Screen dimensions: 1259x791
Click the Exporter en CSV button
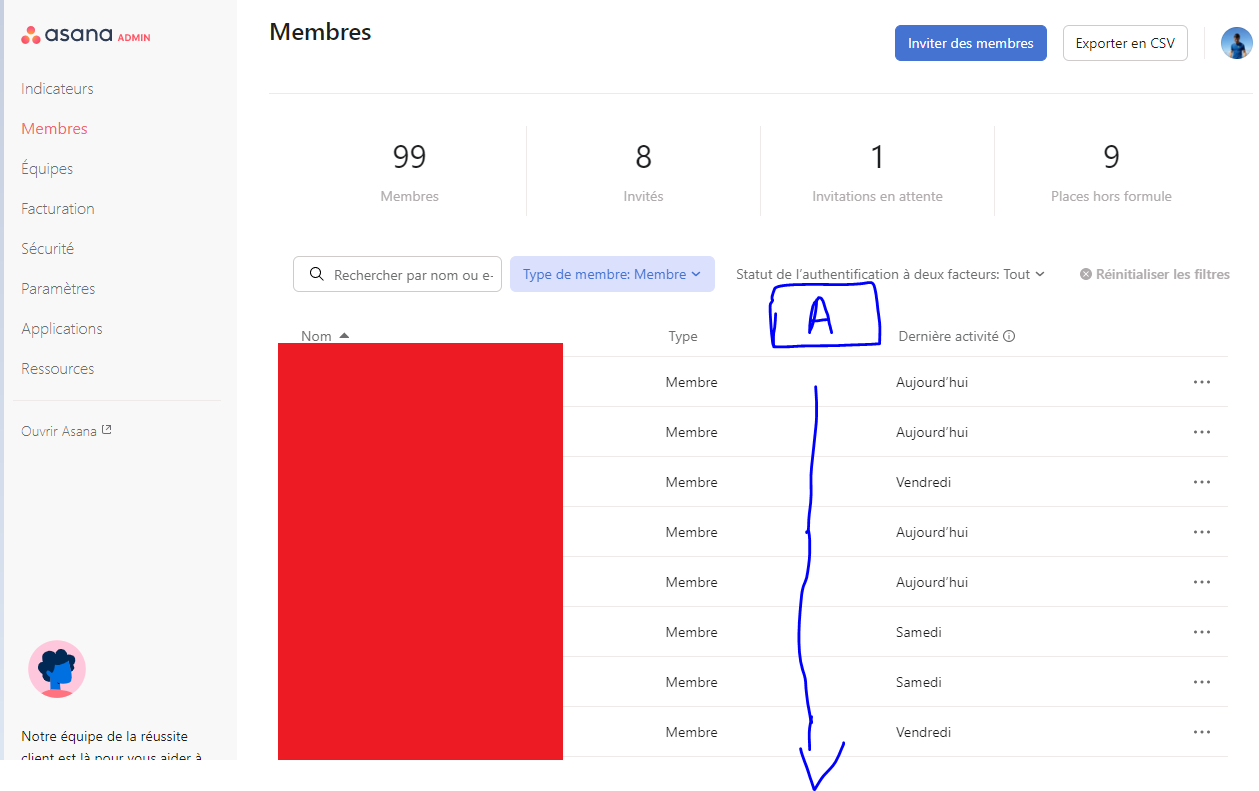click(x=1125, y=43)
